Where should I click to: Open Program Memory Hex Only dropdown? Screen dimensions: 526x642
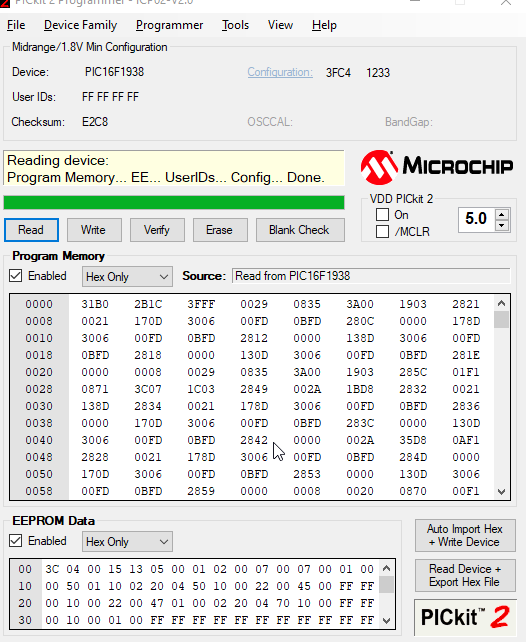[x=127, y=277]
